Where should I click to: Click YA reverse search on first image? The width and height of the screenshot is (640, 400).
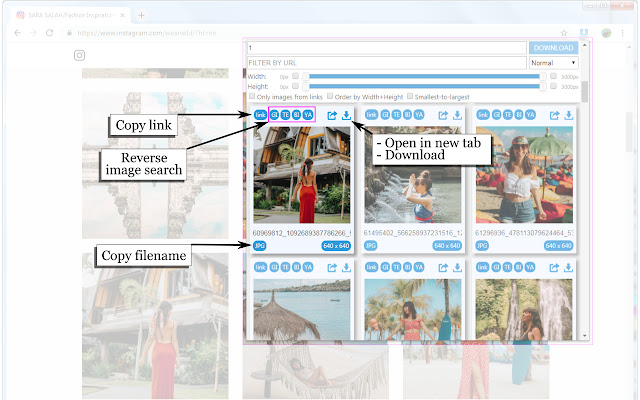click(x=308, y=115)
